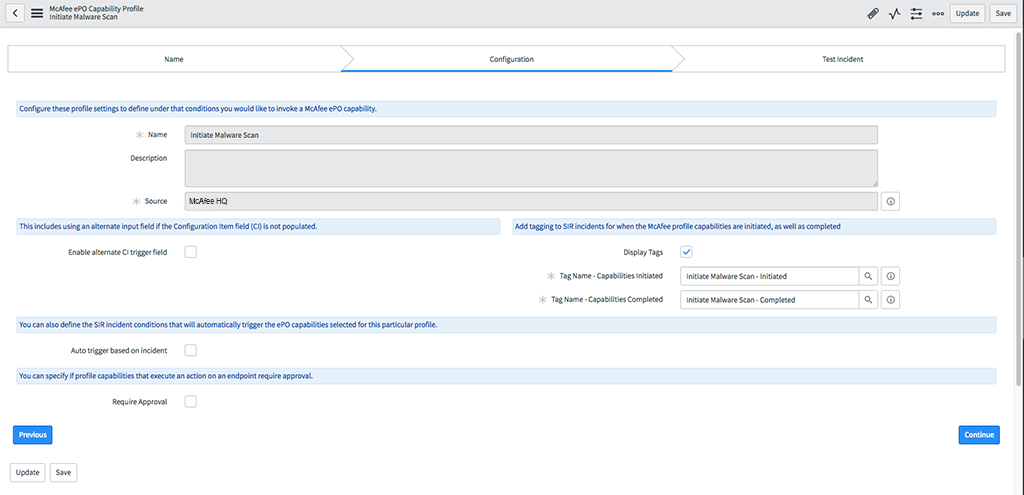
Task: Click the bottom Update button
Action: click(27, 473)
